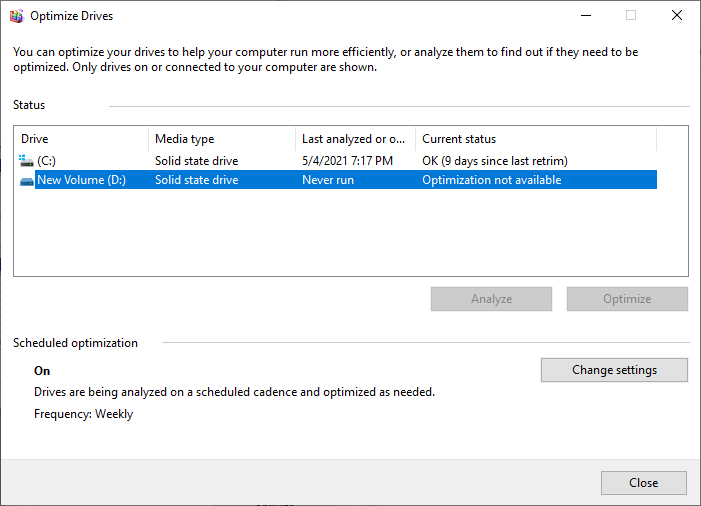This screenshot has width=701, height=506.
Task: Sort the list by Drive column header
Action: [x=81, y=139]
